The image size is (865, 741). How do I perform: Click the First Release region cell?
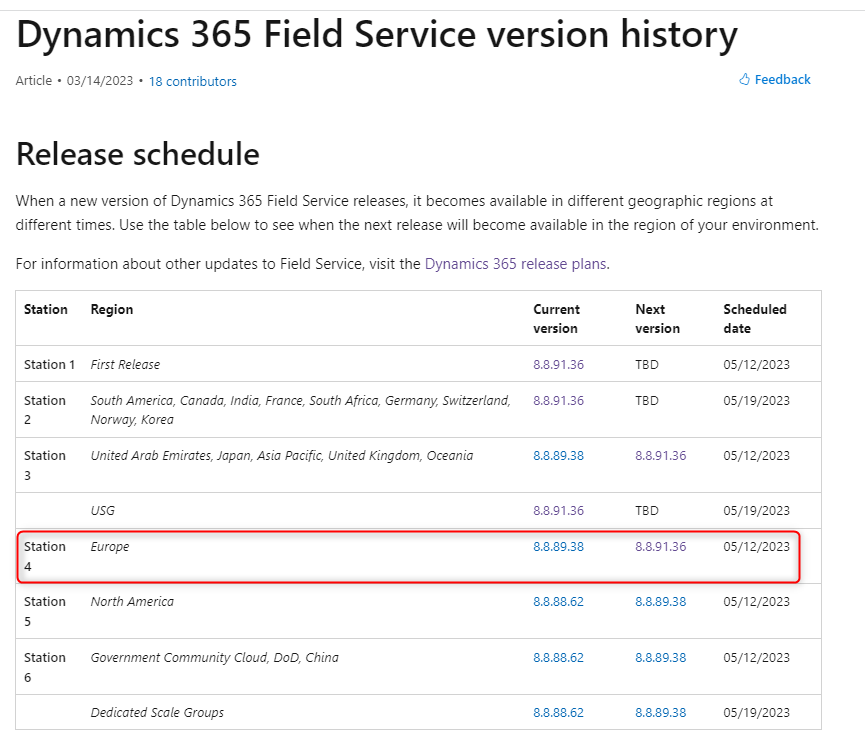click(x=125, y=365)
